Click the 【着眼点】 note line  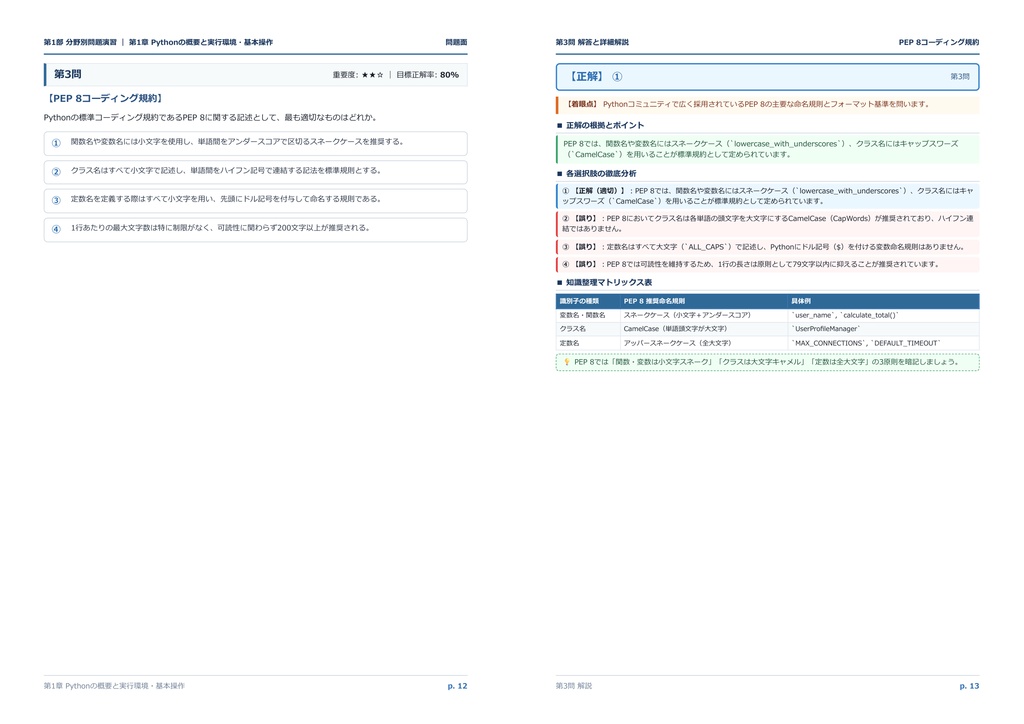tap(767, 104)
